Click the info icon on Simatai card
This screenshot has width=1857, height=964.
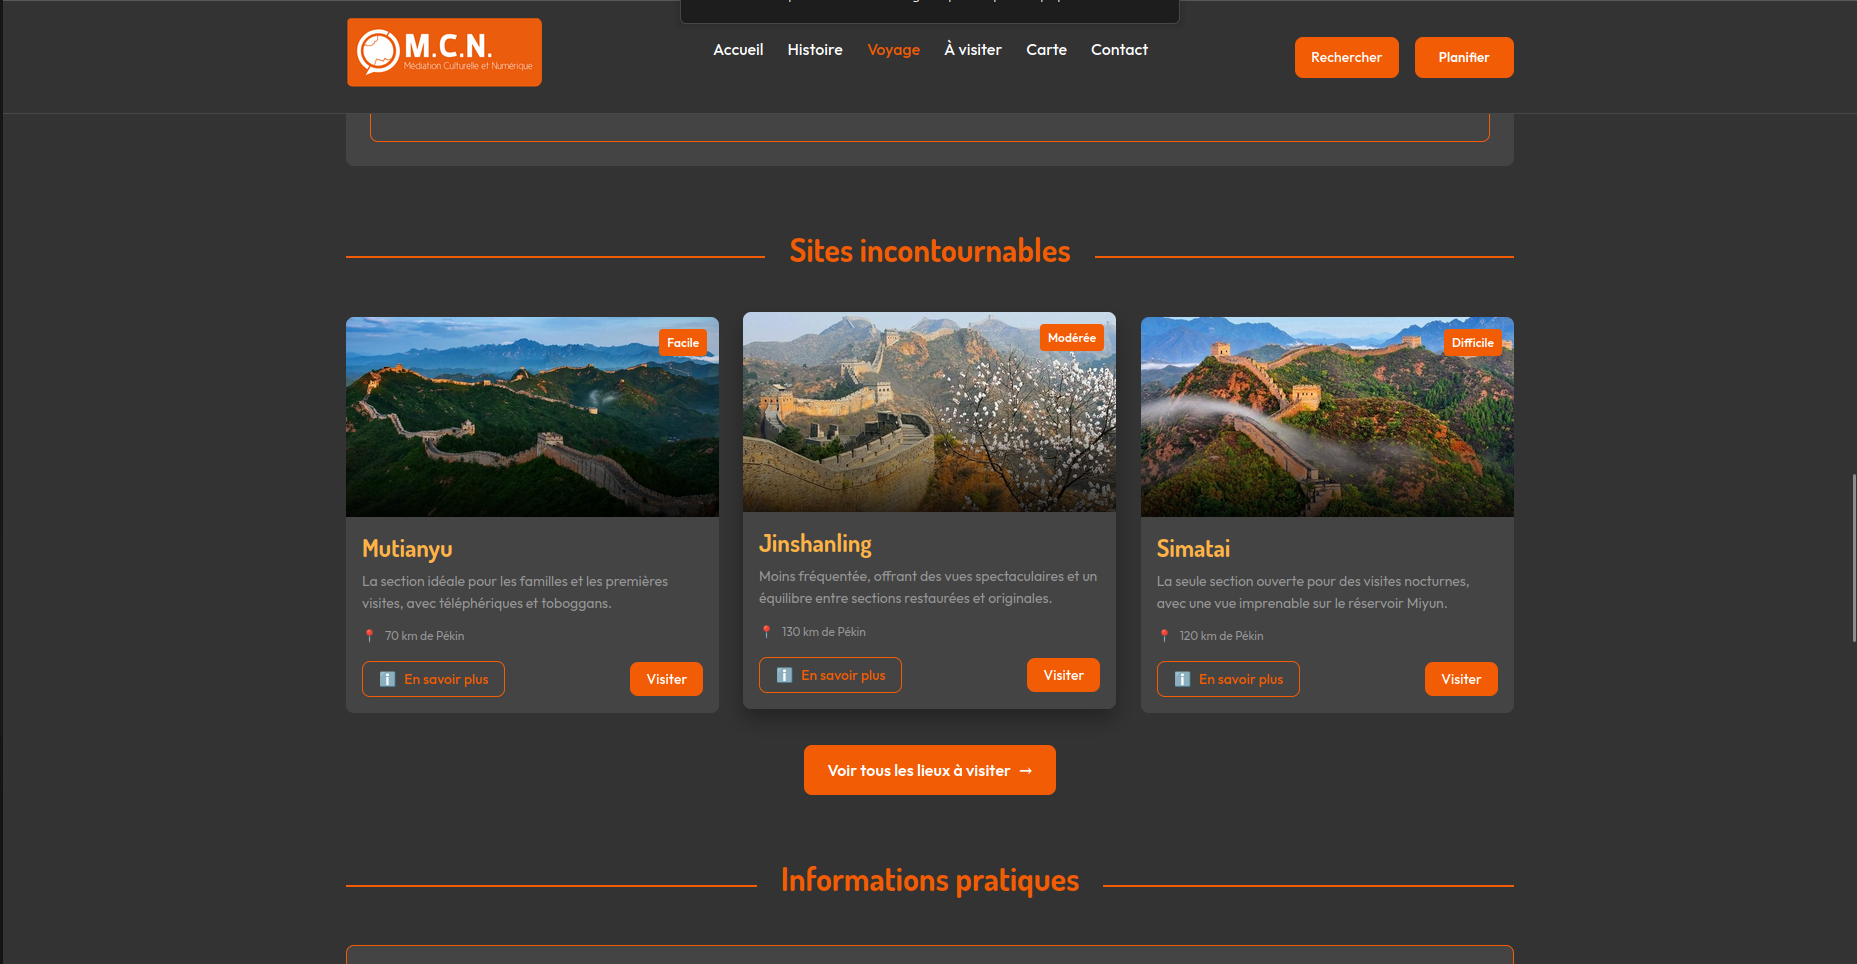[x=1182, y=679]
